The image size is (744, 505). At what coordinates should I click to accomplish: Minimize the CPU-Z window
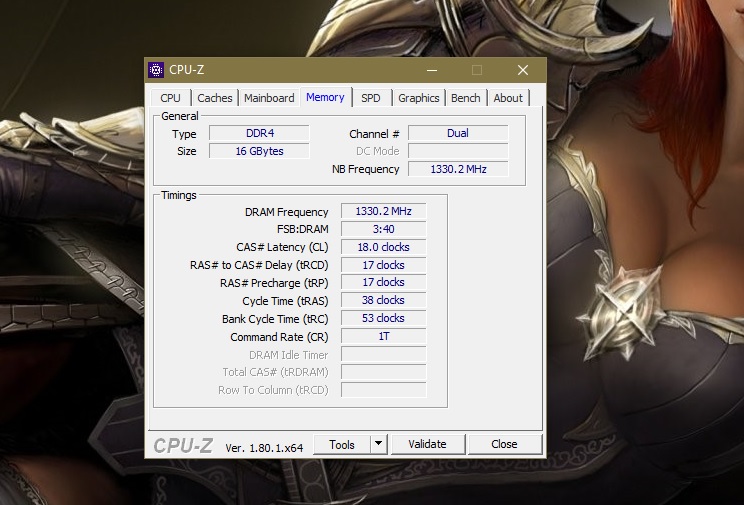(x=432, y=70)
